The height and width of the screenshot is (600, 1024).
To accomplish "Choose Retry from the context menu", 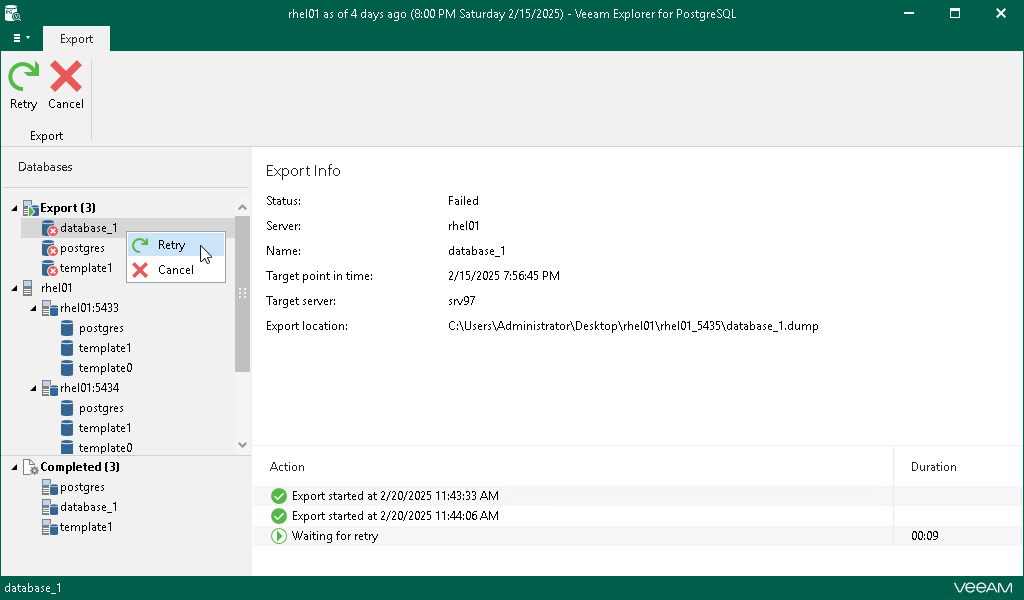I will (x=171, y=245).
